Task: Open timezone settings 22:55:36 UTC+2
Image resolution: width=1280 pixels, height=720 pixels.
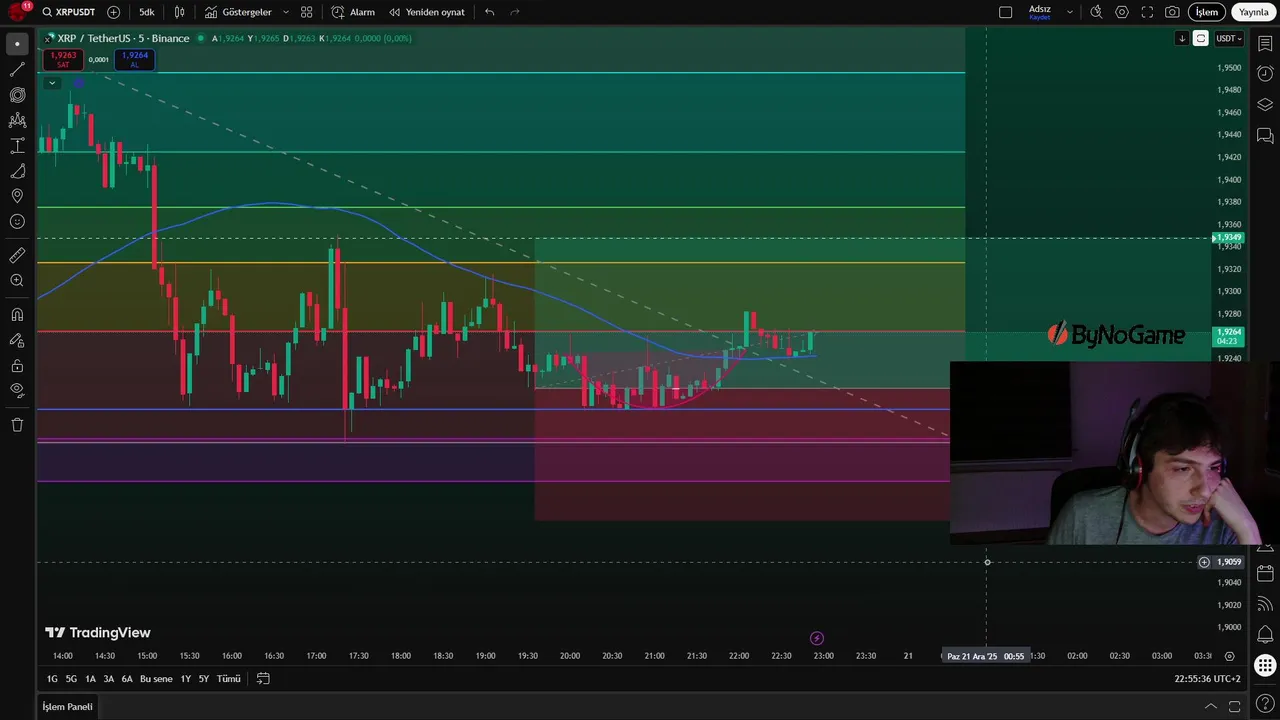Action: 1207,679
